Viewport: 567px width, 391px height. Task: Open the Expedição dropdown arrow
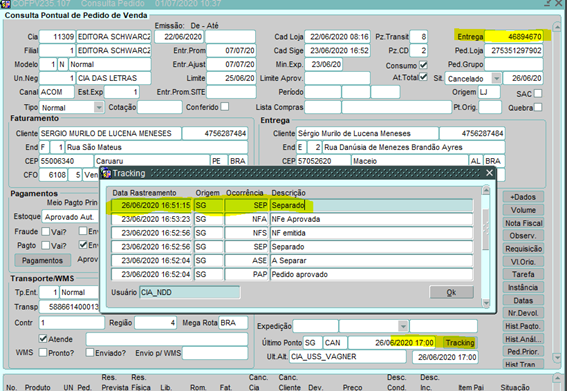click(403, 326)
